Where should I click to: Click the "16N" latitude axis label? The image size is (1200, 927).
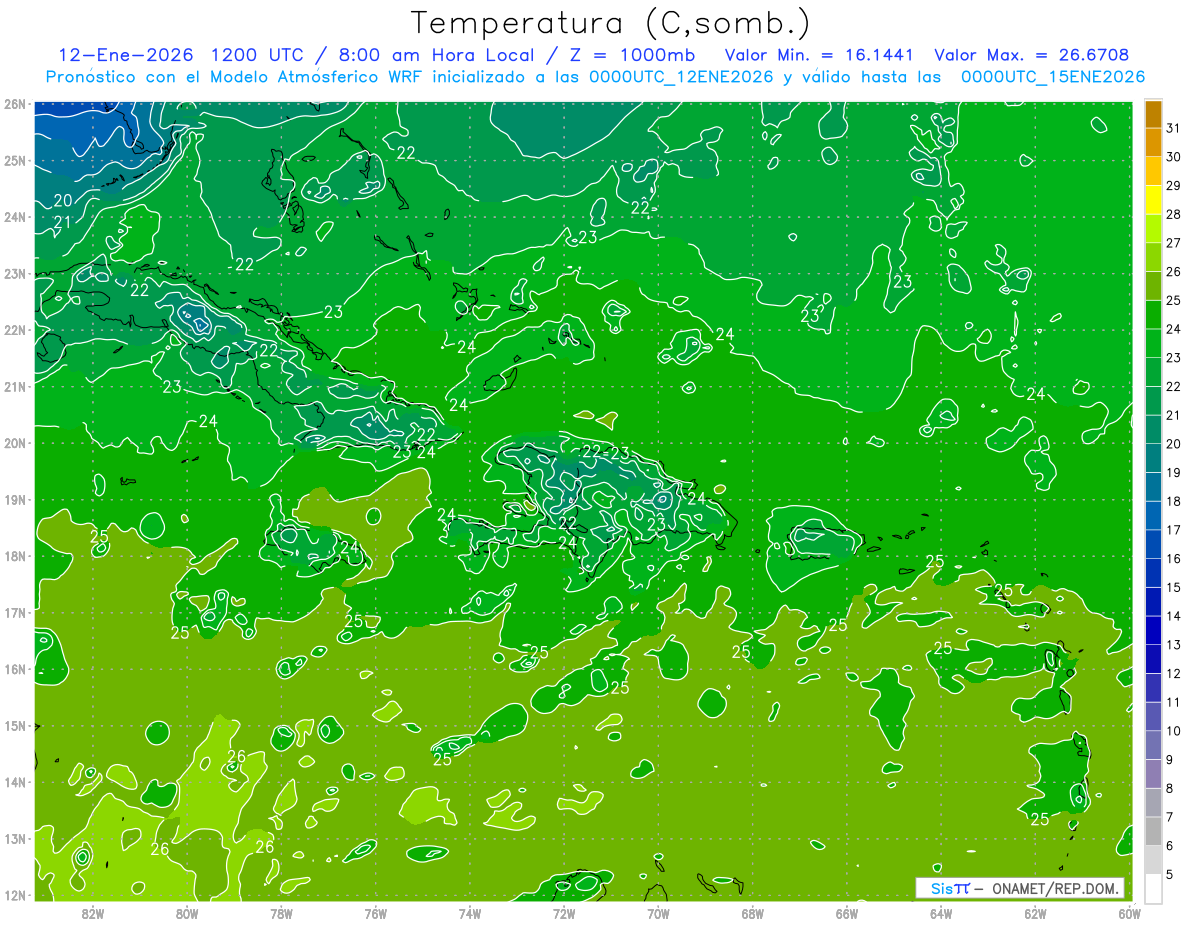click(15, 669)
